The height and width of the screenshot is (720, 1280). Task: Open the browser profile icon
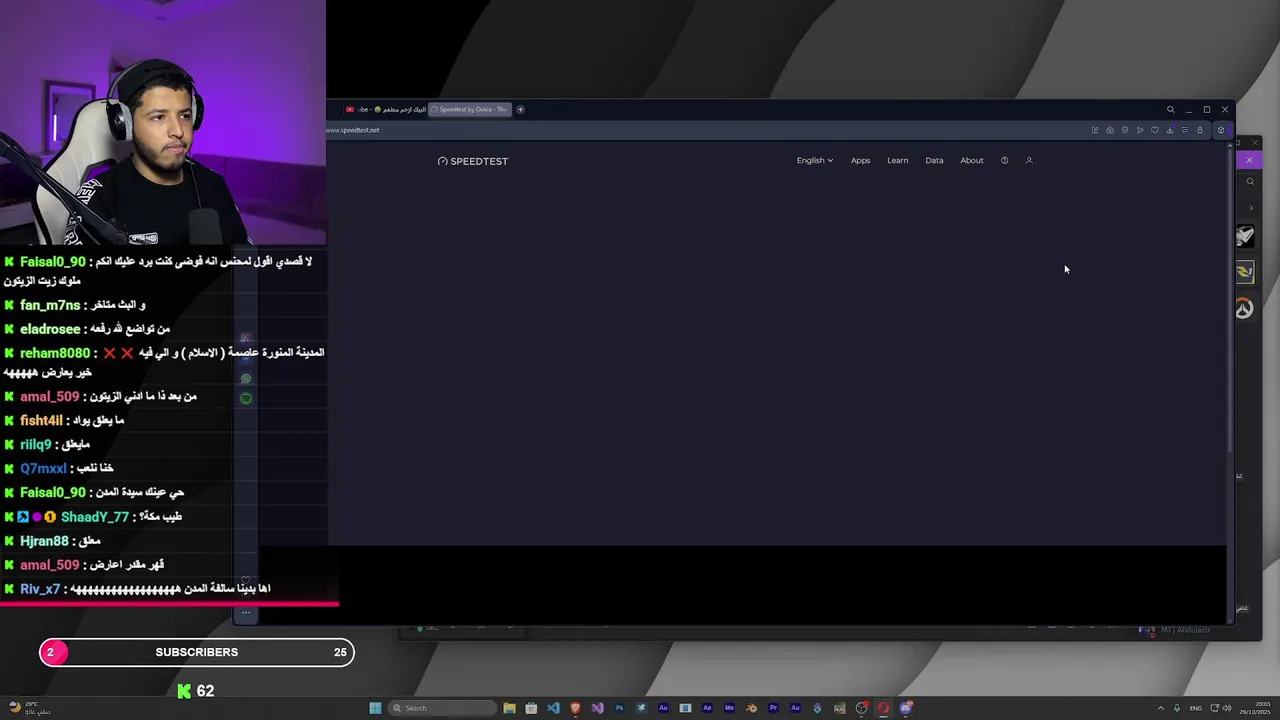(x=1200, y=130)
